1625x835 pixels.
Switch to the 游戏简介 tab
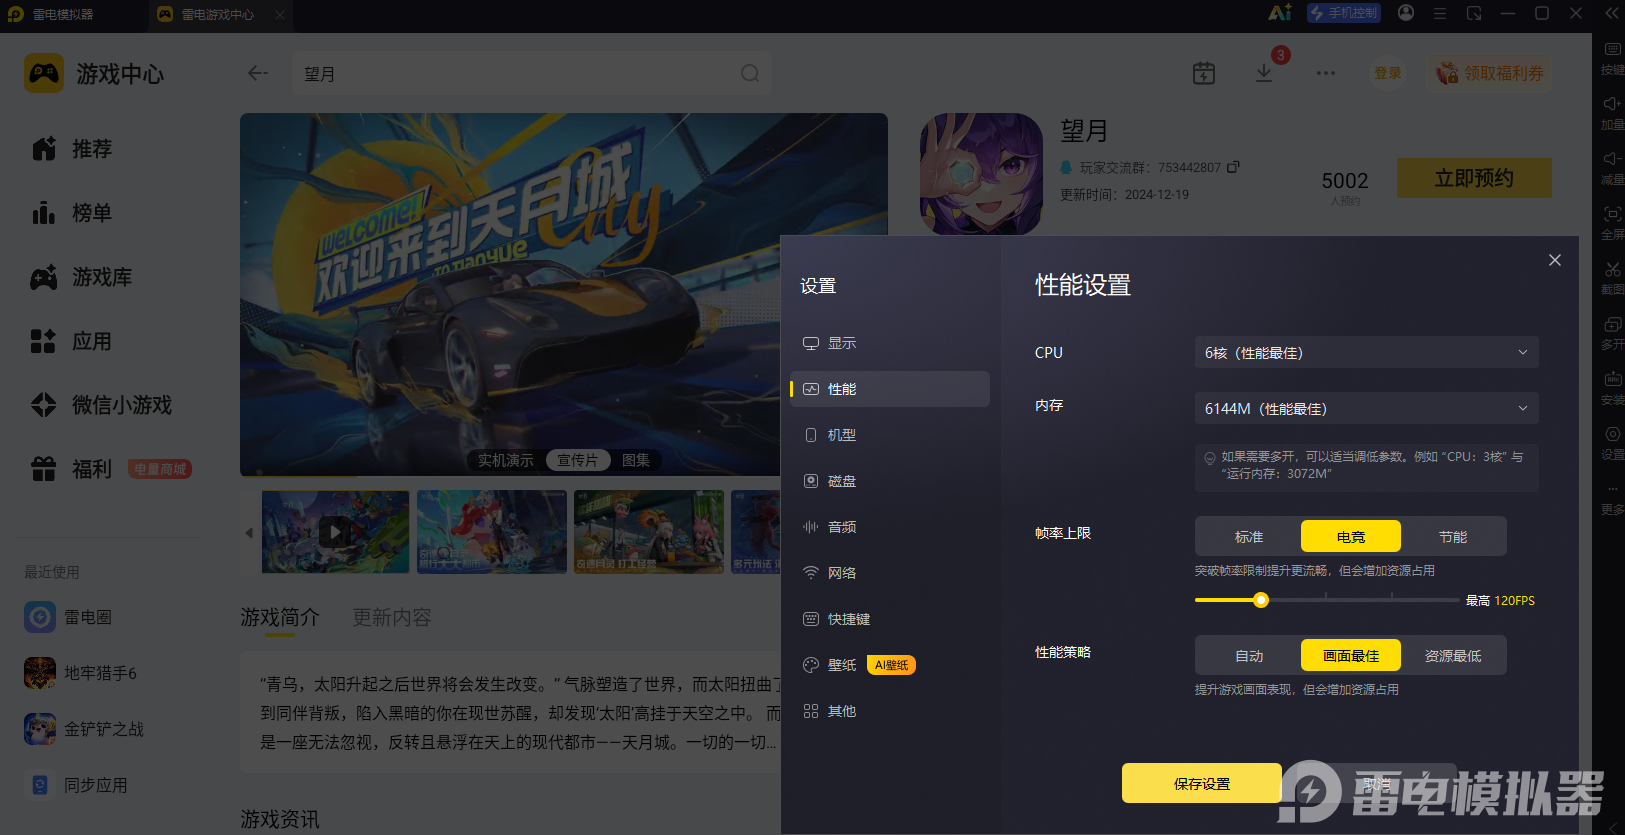point(280,618)
